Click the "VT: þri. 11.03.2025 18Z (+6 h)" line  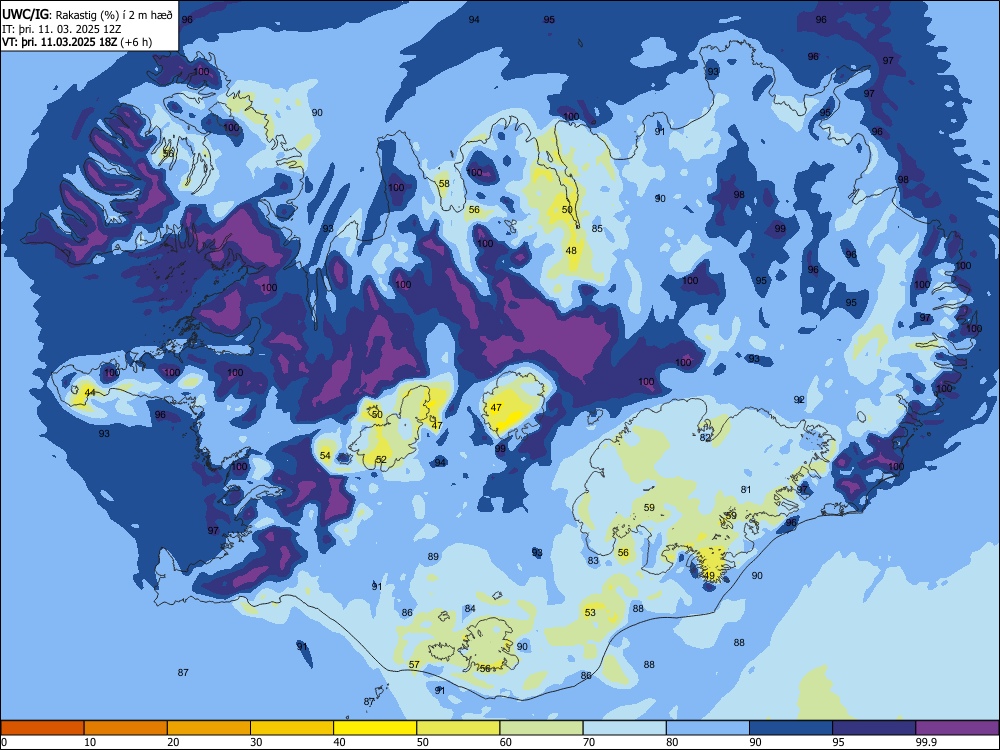77,42
